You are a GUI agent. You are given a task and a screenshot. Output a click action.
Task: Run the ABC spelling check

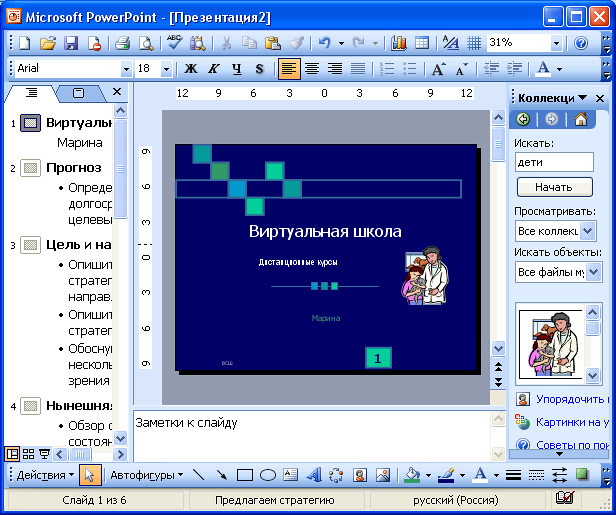[174, 42]
